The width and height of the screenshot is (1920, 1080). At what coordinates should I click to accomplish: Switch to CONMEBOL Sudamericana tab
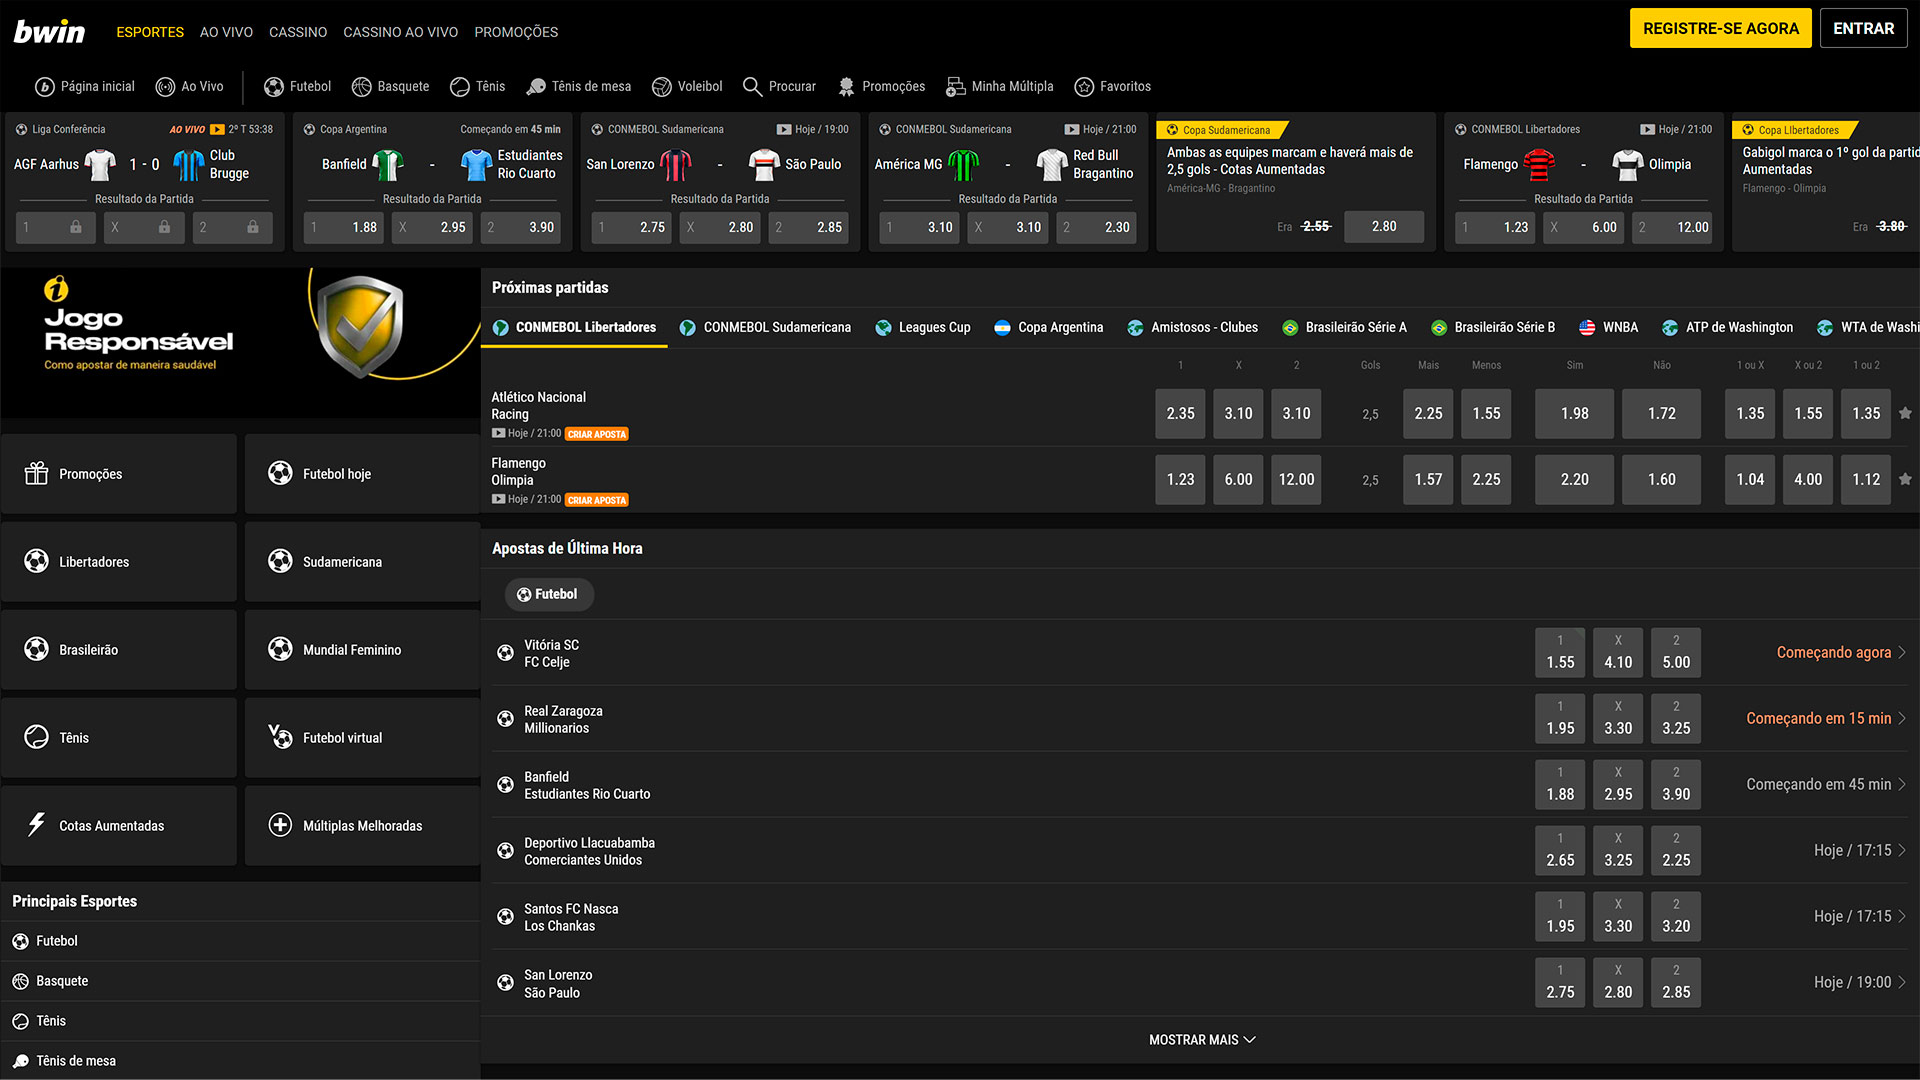(765, 327)
